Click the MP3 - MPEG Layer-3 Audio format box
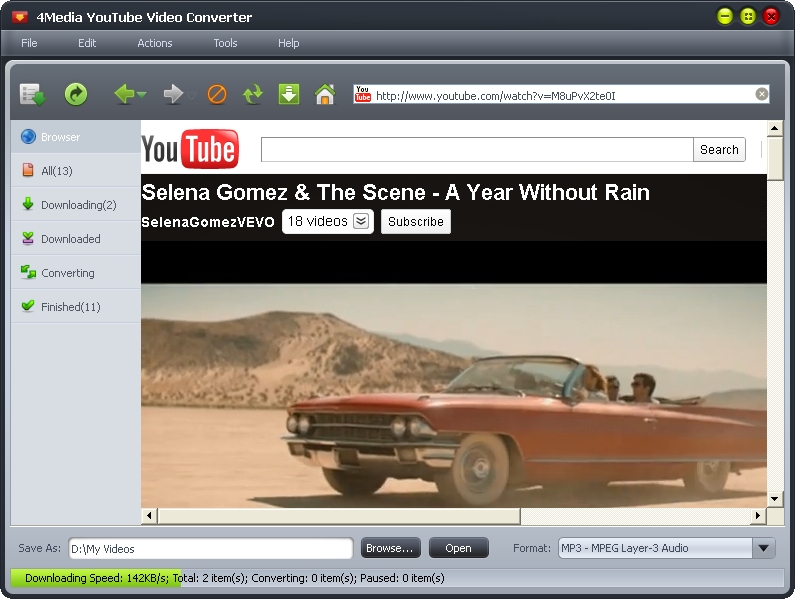 point(656,548)
